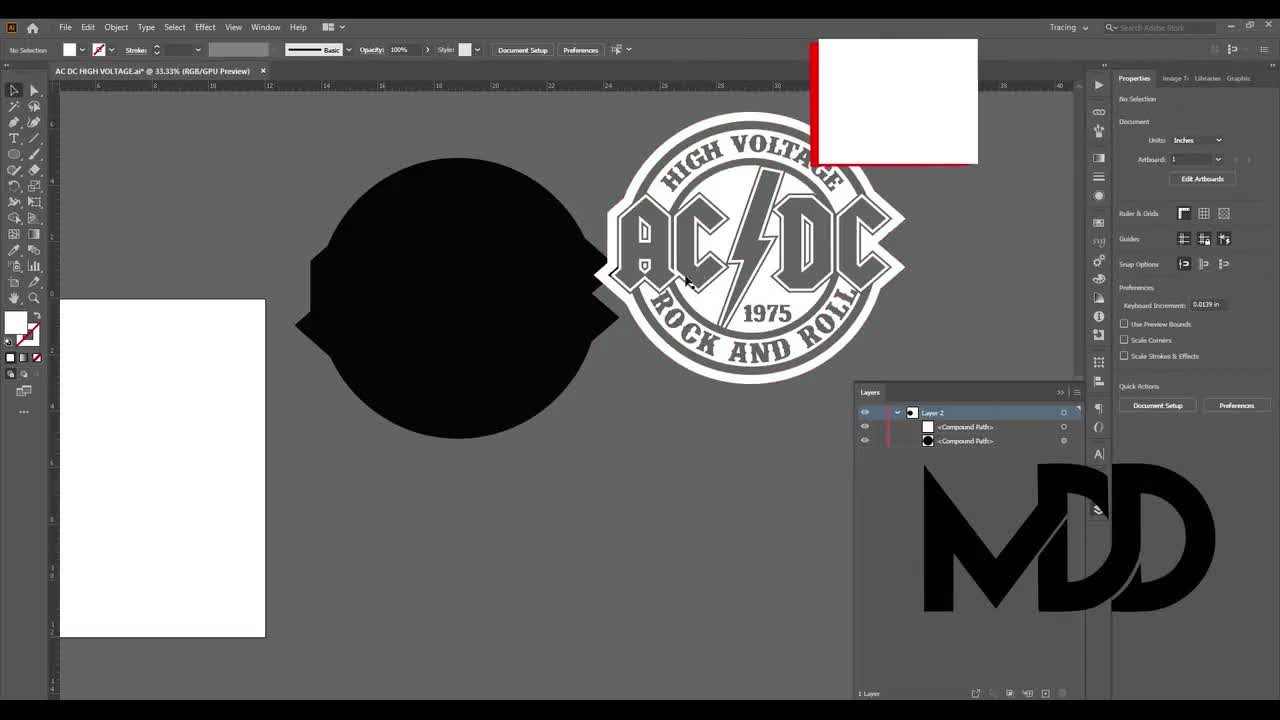Toggle transparency grid icon
This screenshot has width=1280, height=720.
point(1224,213)
